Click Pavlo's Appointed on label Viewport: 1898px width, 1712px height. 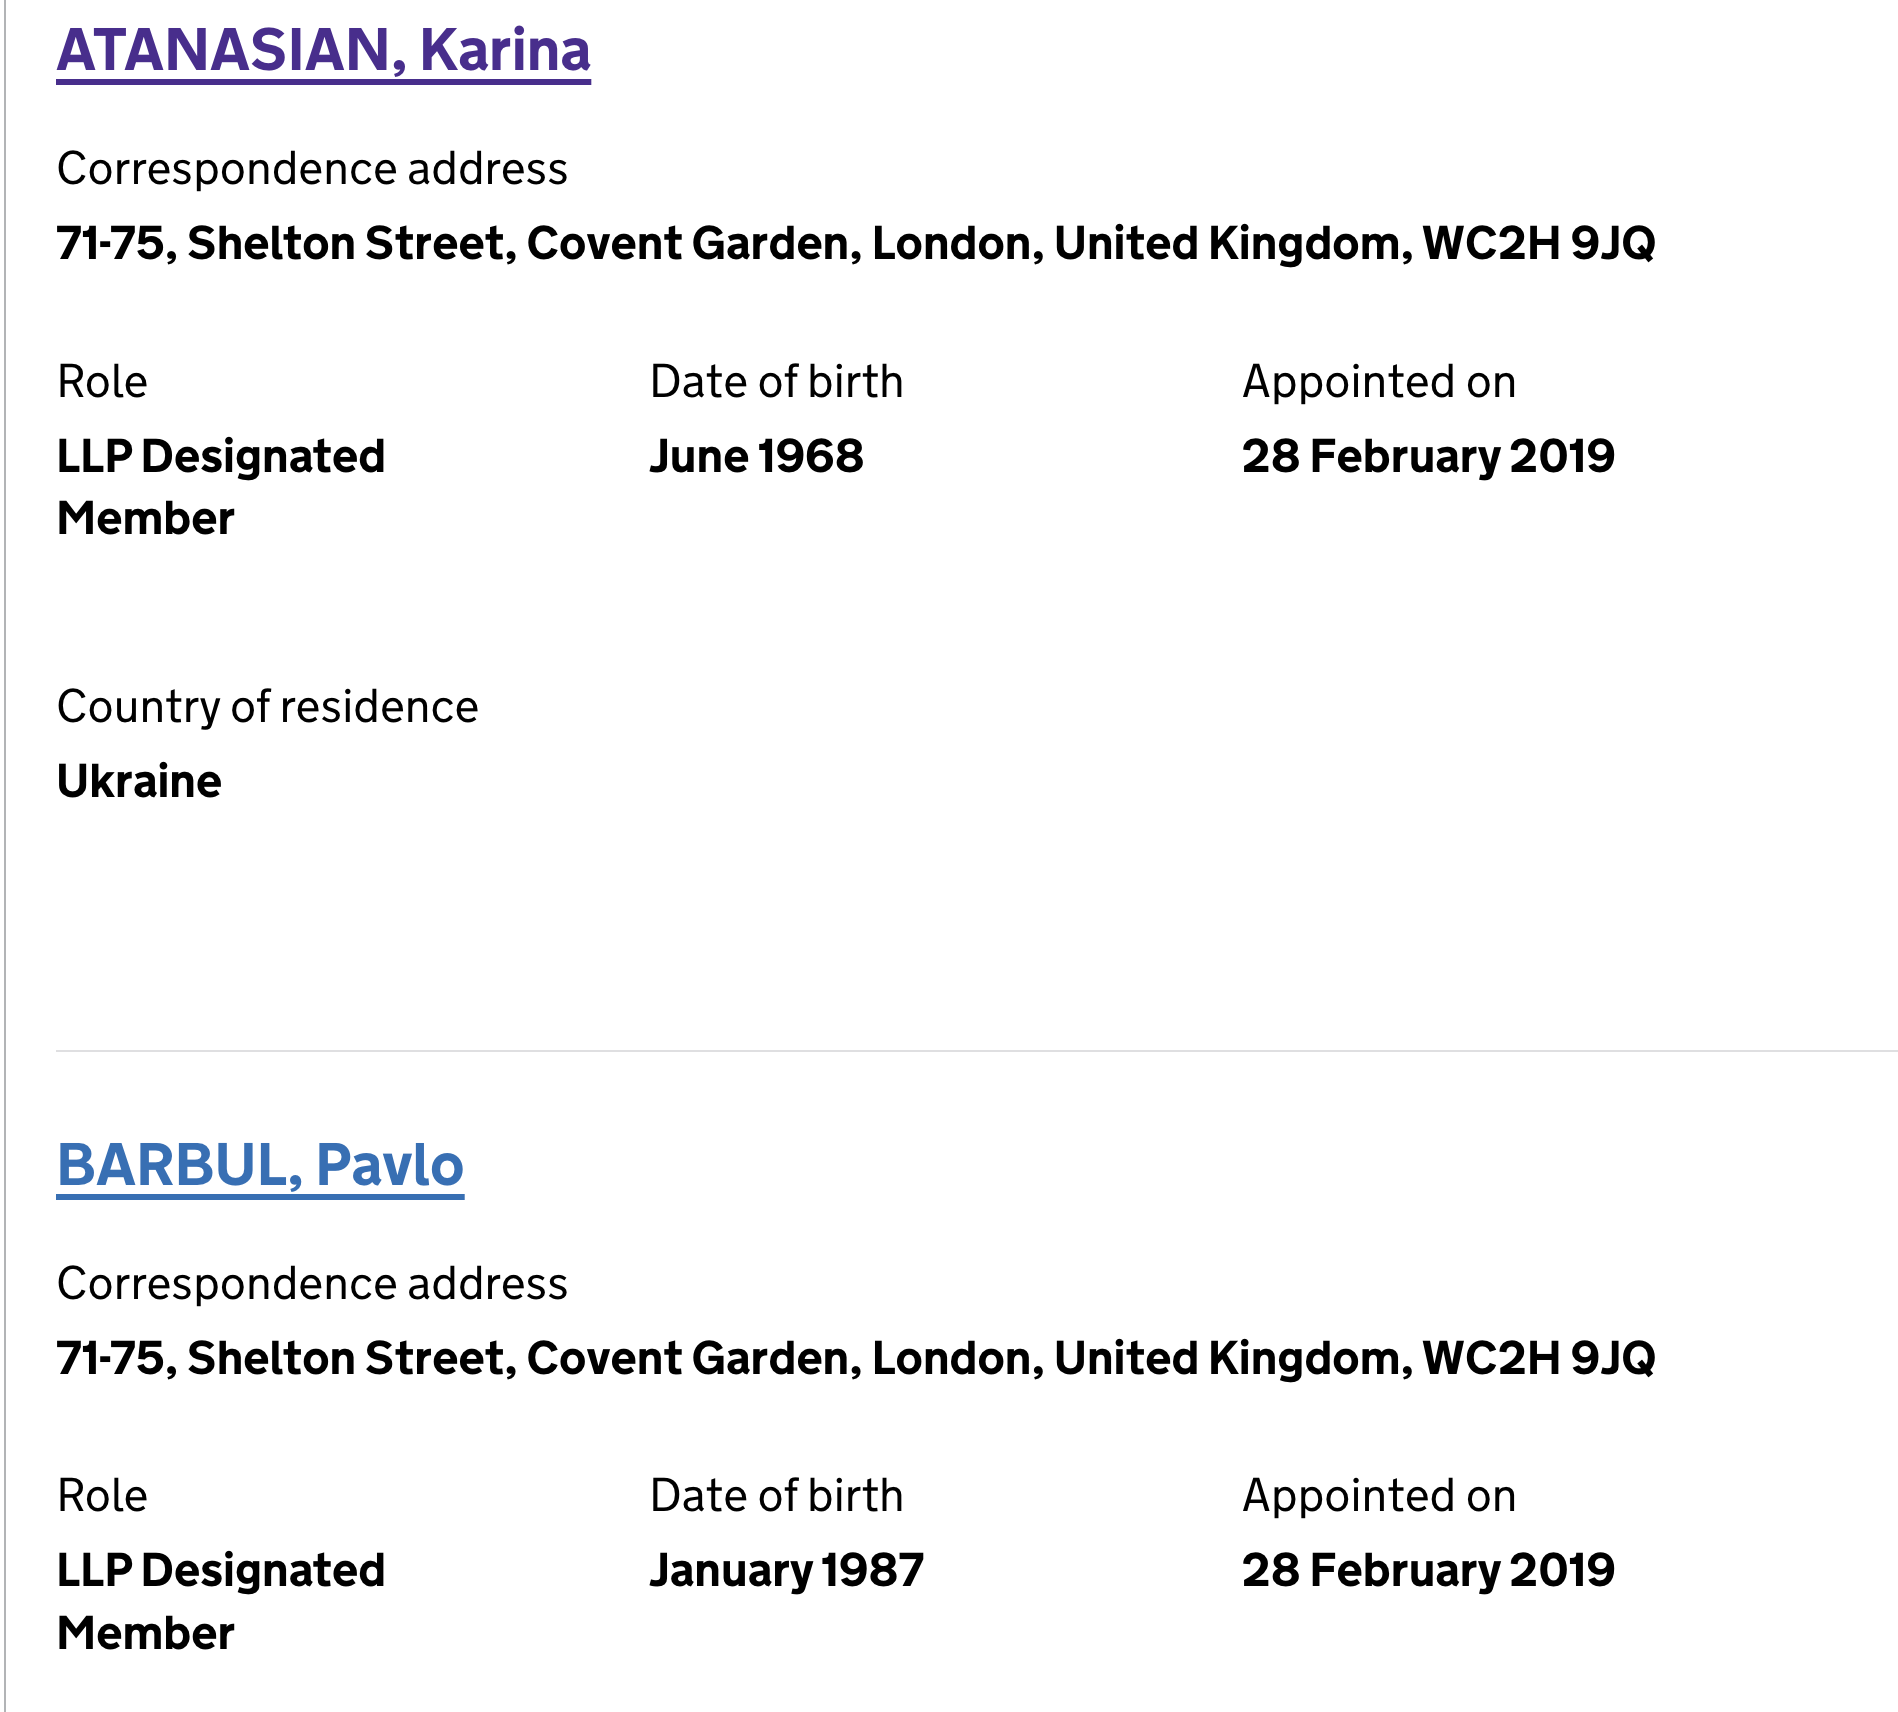click(1378, 1496)
